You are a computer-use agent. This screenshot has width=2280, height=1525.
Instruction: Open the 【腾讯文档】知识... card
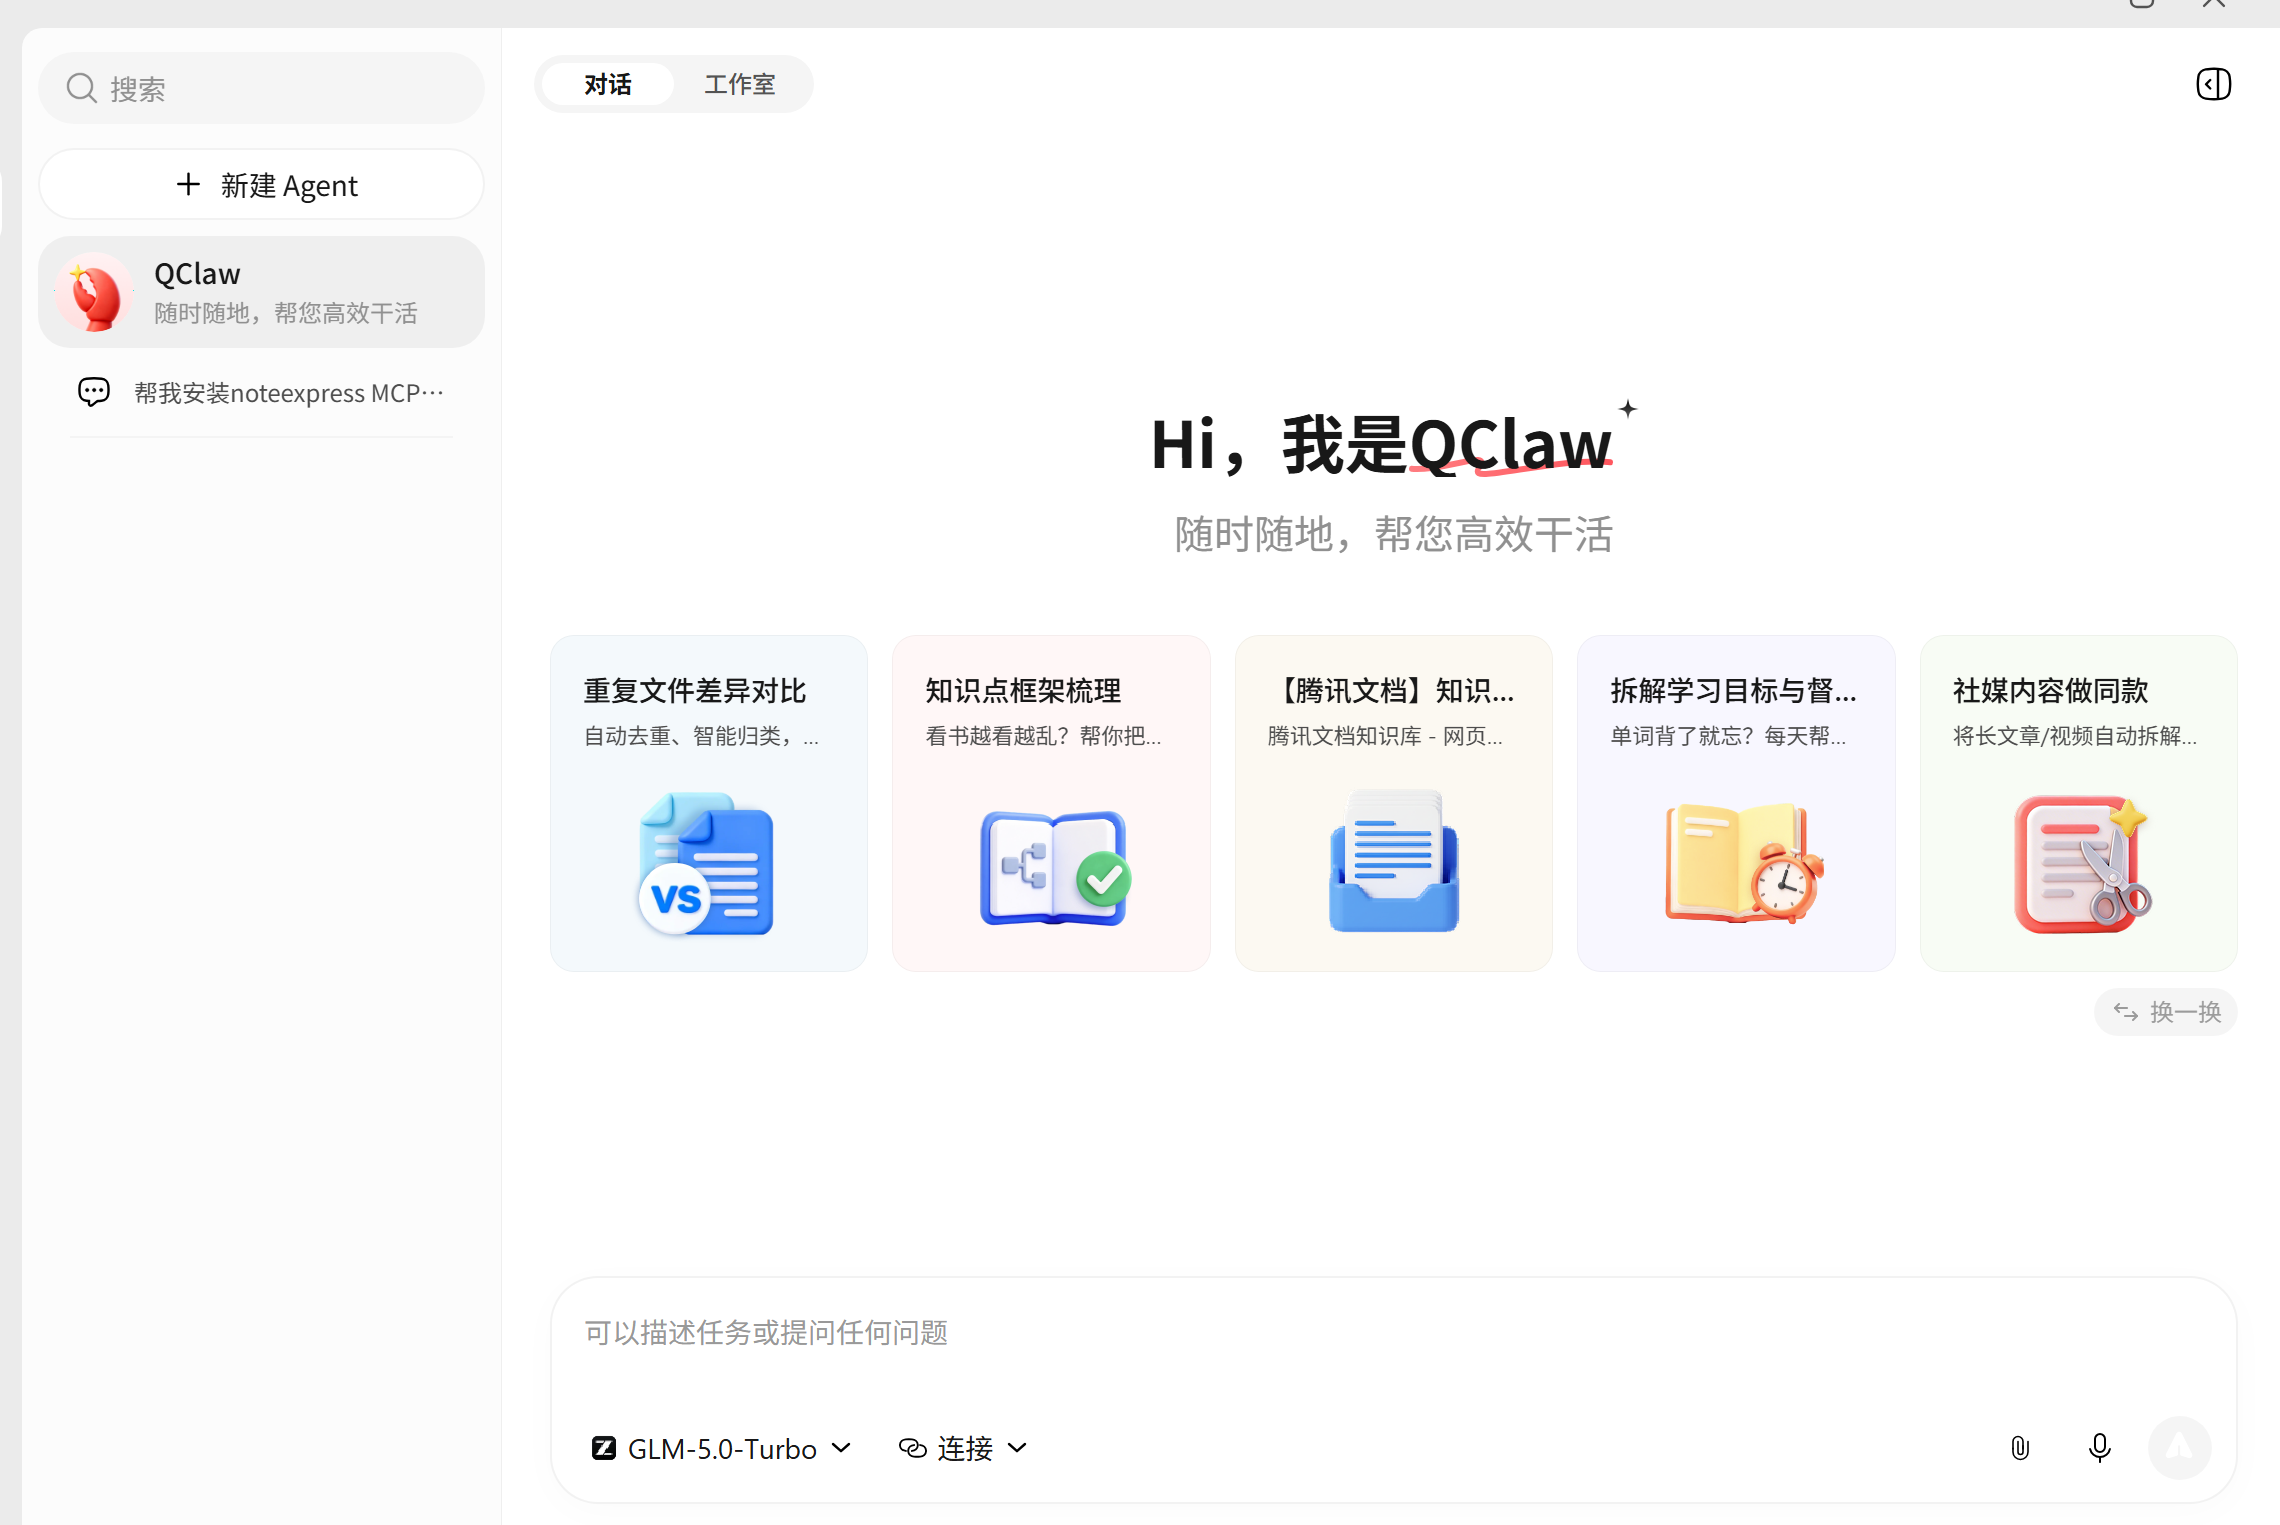point(1394,803)
